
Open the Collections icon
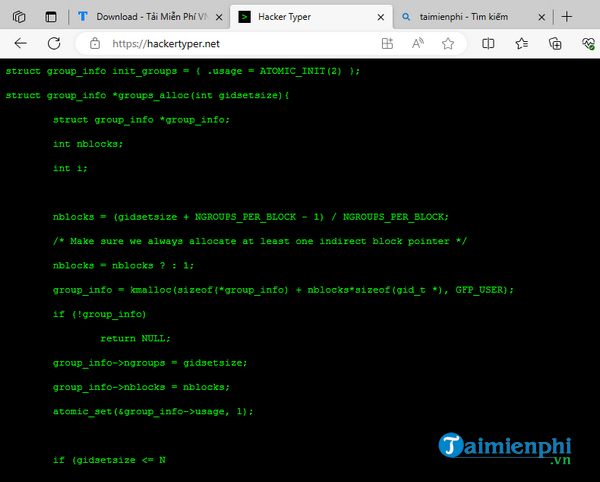555,44
